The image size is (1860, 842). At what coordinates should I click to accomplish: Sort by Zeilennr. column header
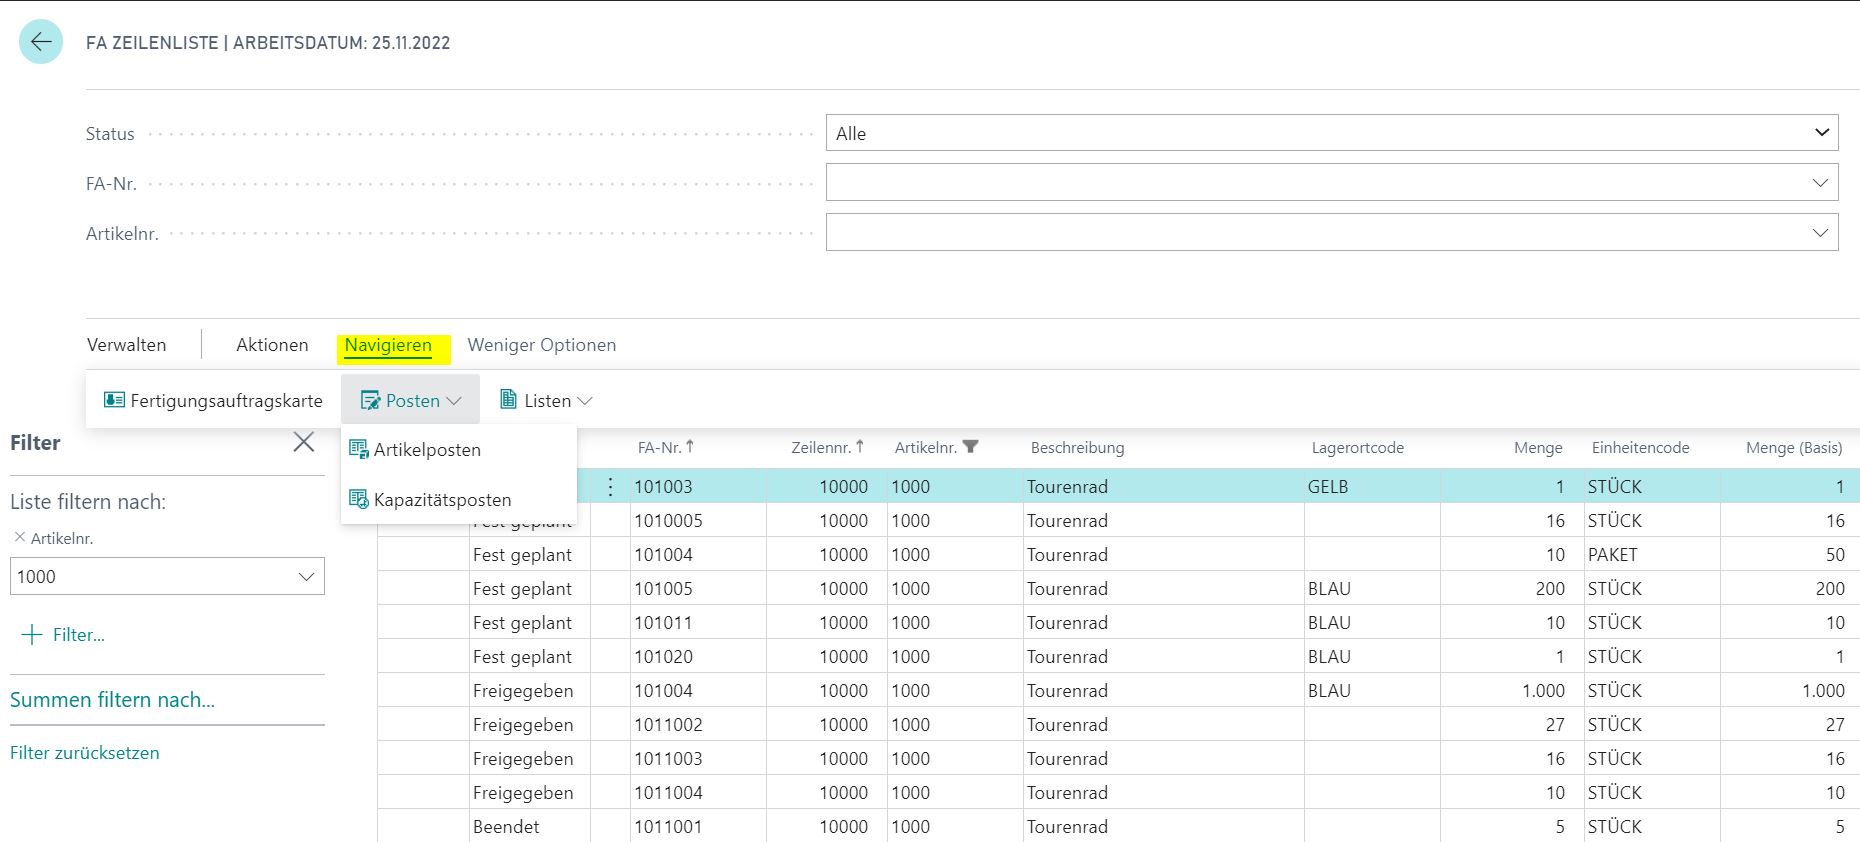pyautogui.click(x=827, y=448)
